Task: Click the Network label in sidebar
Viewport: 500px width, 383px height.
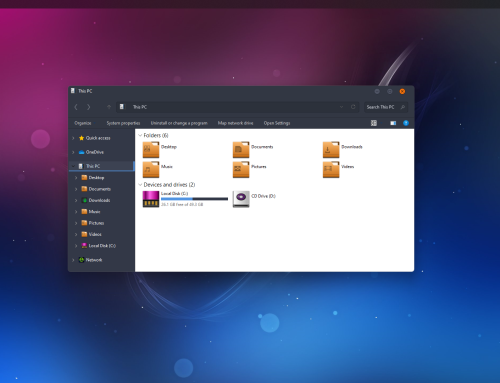Action: point(94,260)
